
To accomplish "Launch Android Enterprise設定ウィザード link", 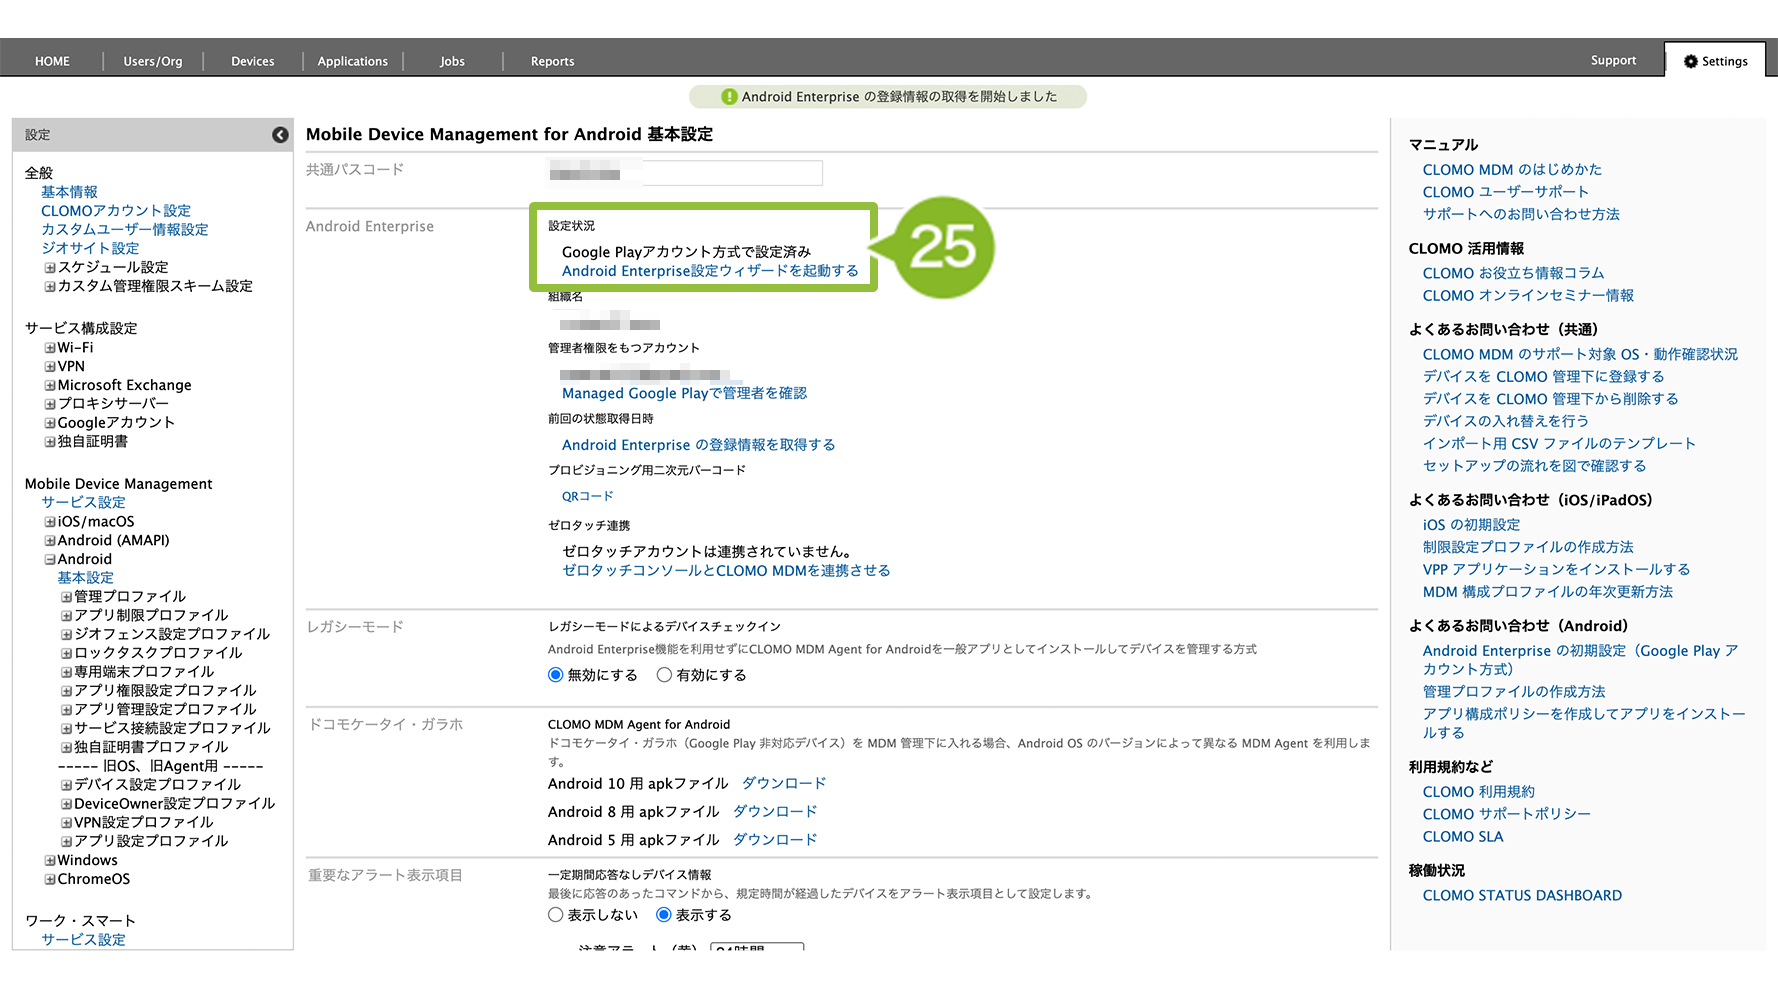I will pos(710,271).
